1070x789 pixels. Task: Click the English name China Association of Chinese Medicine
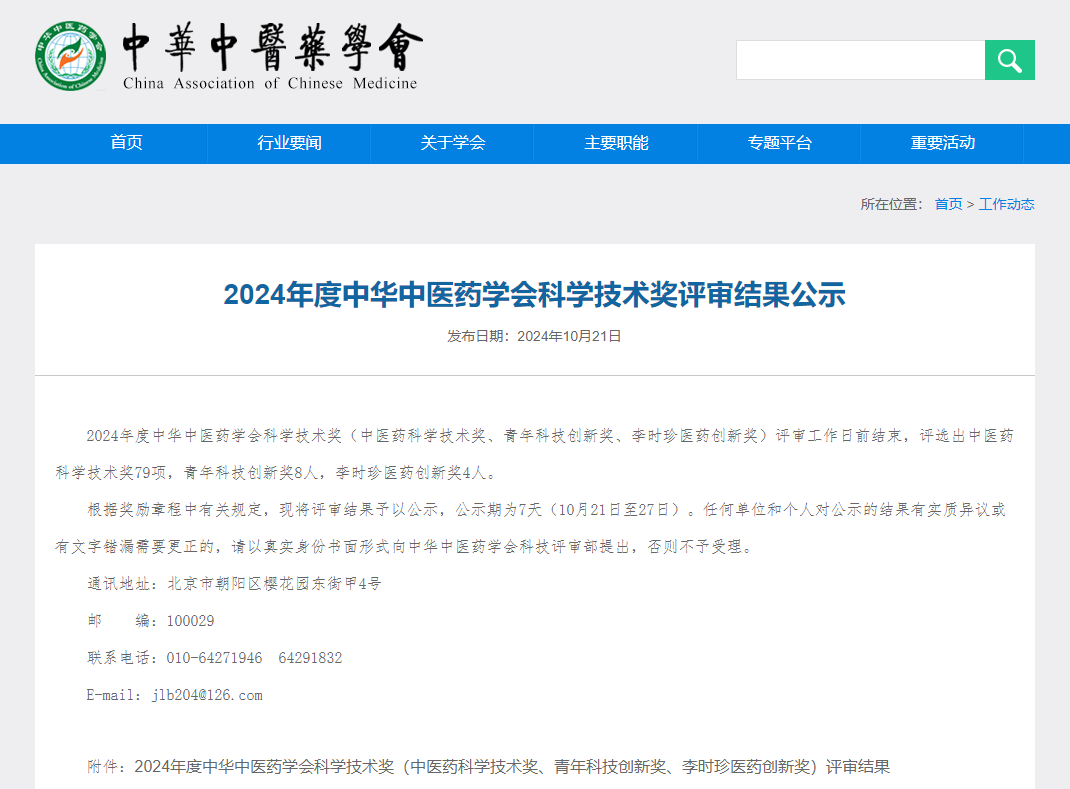(x=270, y=84)
